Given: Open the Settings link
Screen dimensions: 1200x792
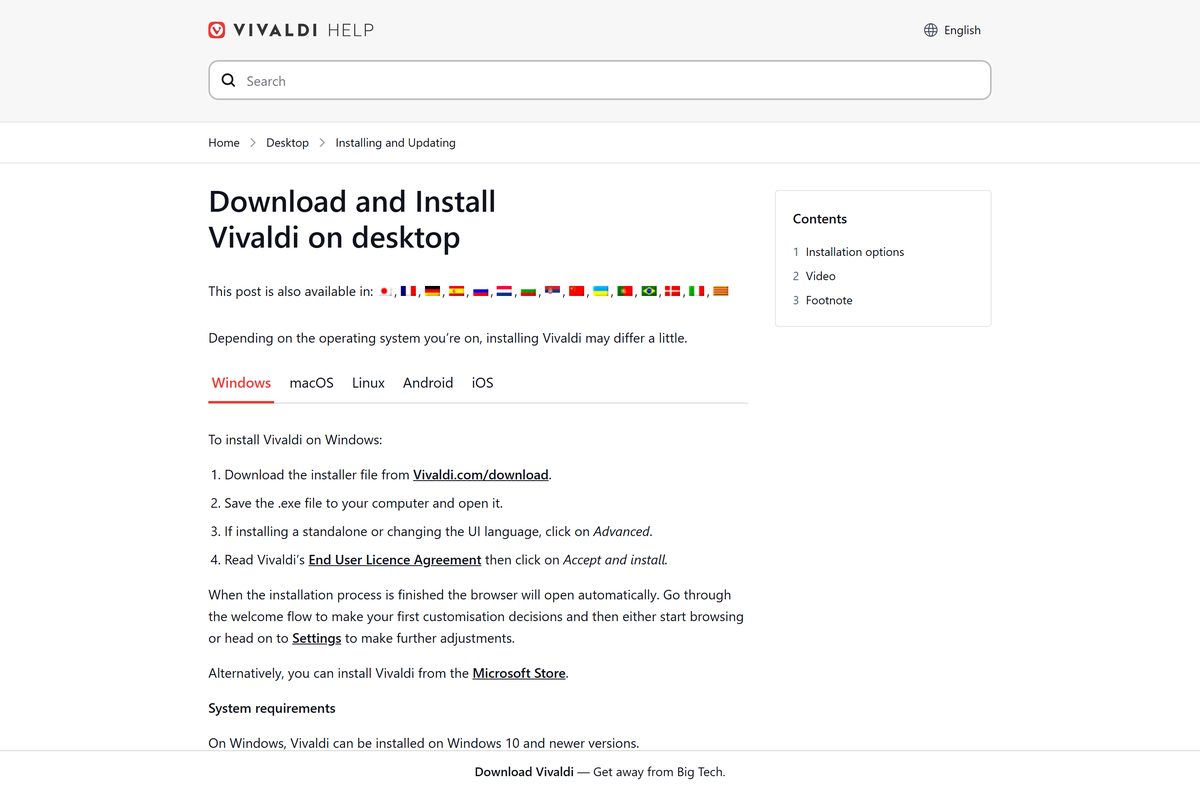Looking at the screenshot, I should 317,638.
